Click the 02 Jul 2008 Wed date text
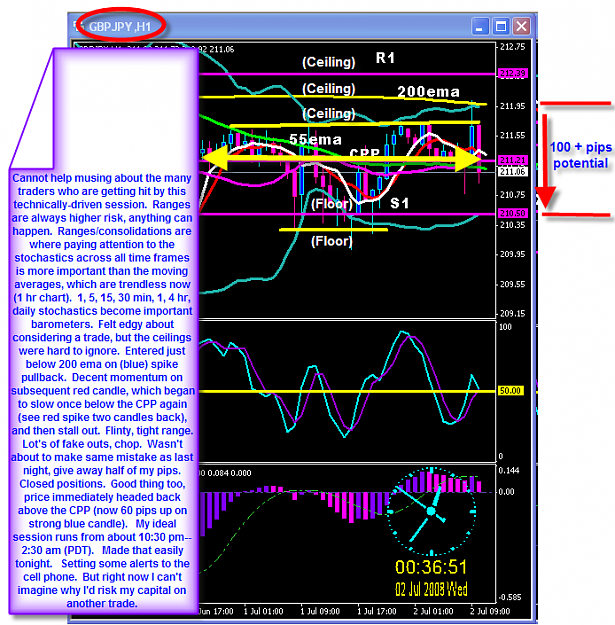Screen dimensions: 615x625 (x=431, y=589)
